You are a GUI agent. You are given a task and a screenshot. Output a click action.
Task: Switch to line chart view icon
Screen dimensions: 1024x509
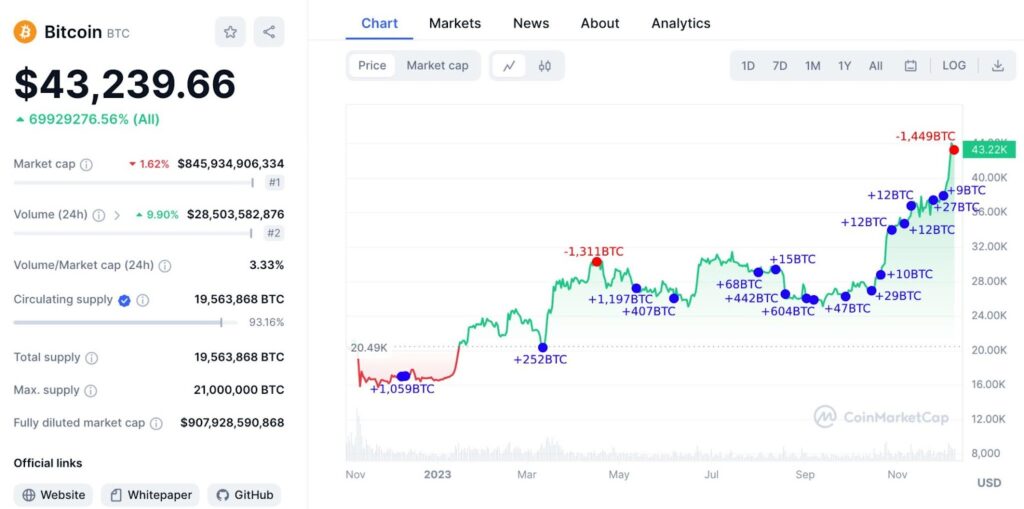[x=509, y=66]
